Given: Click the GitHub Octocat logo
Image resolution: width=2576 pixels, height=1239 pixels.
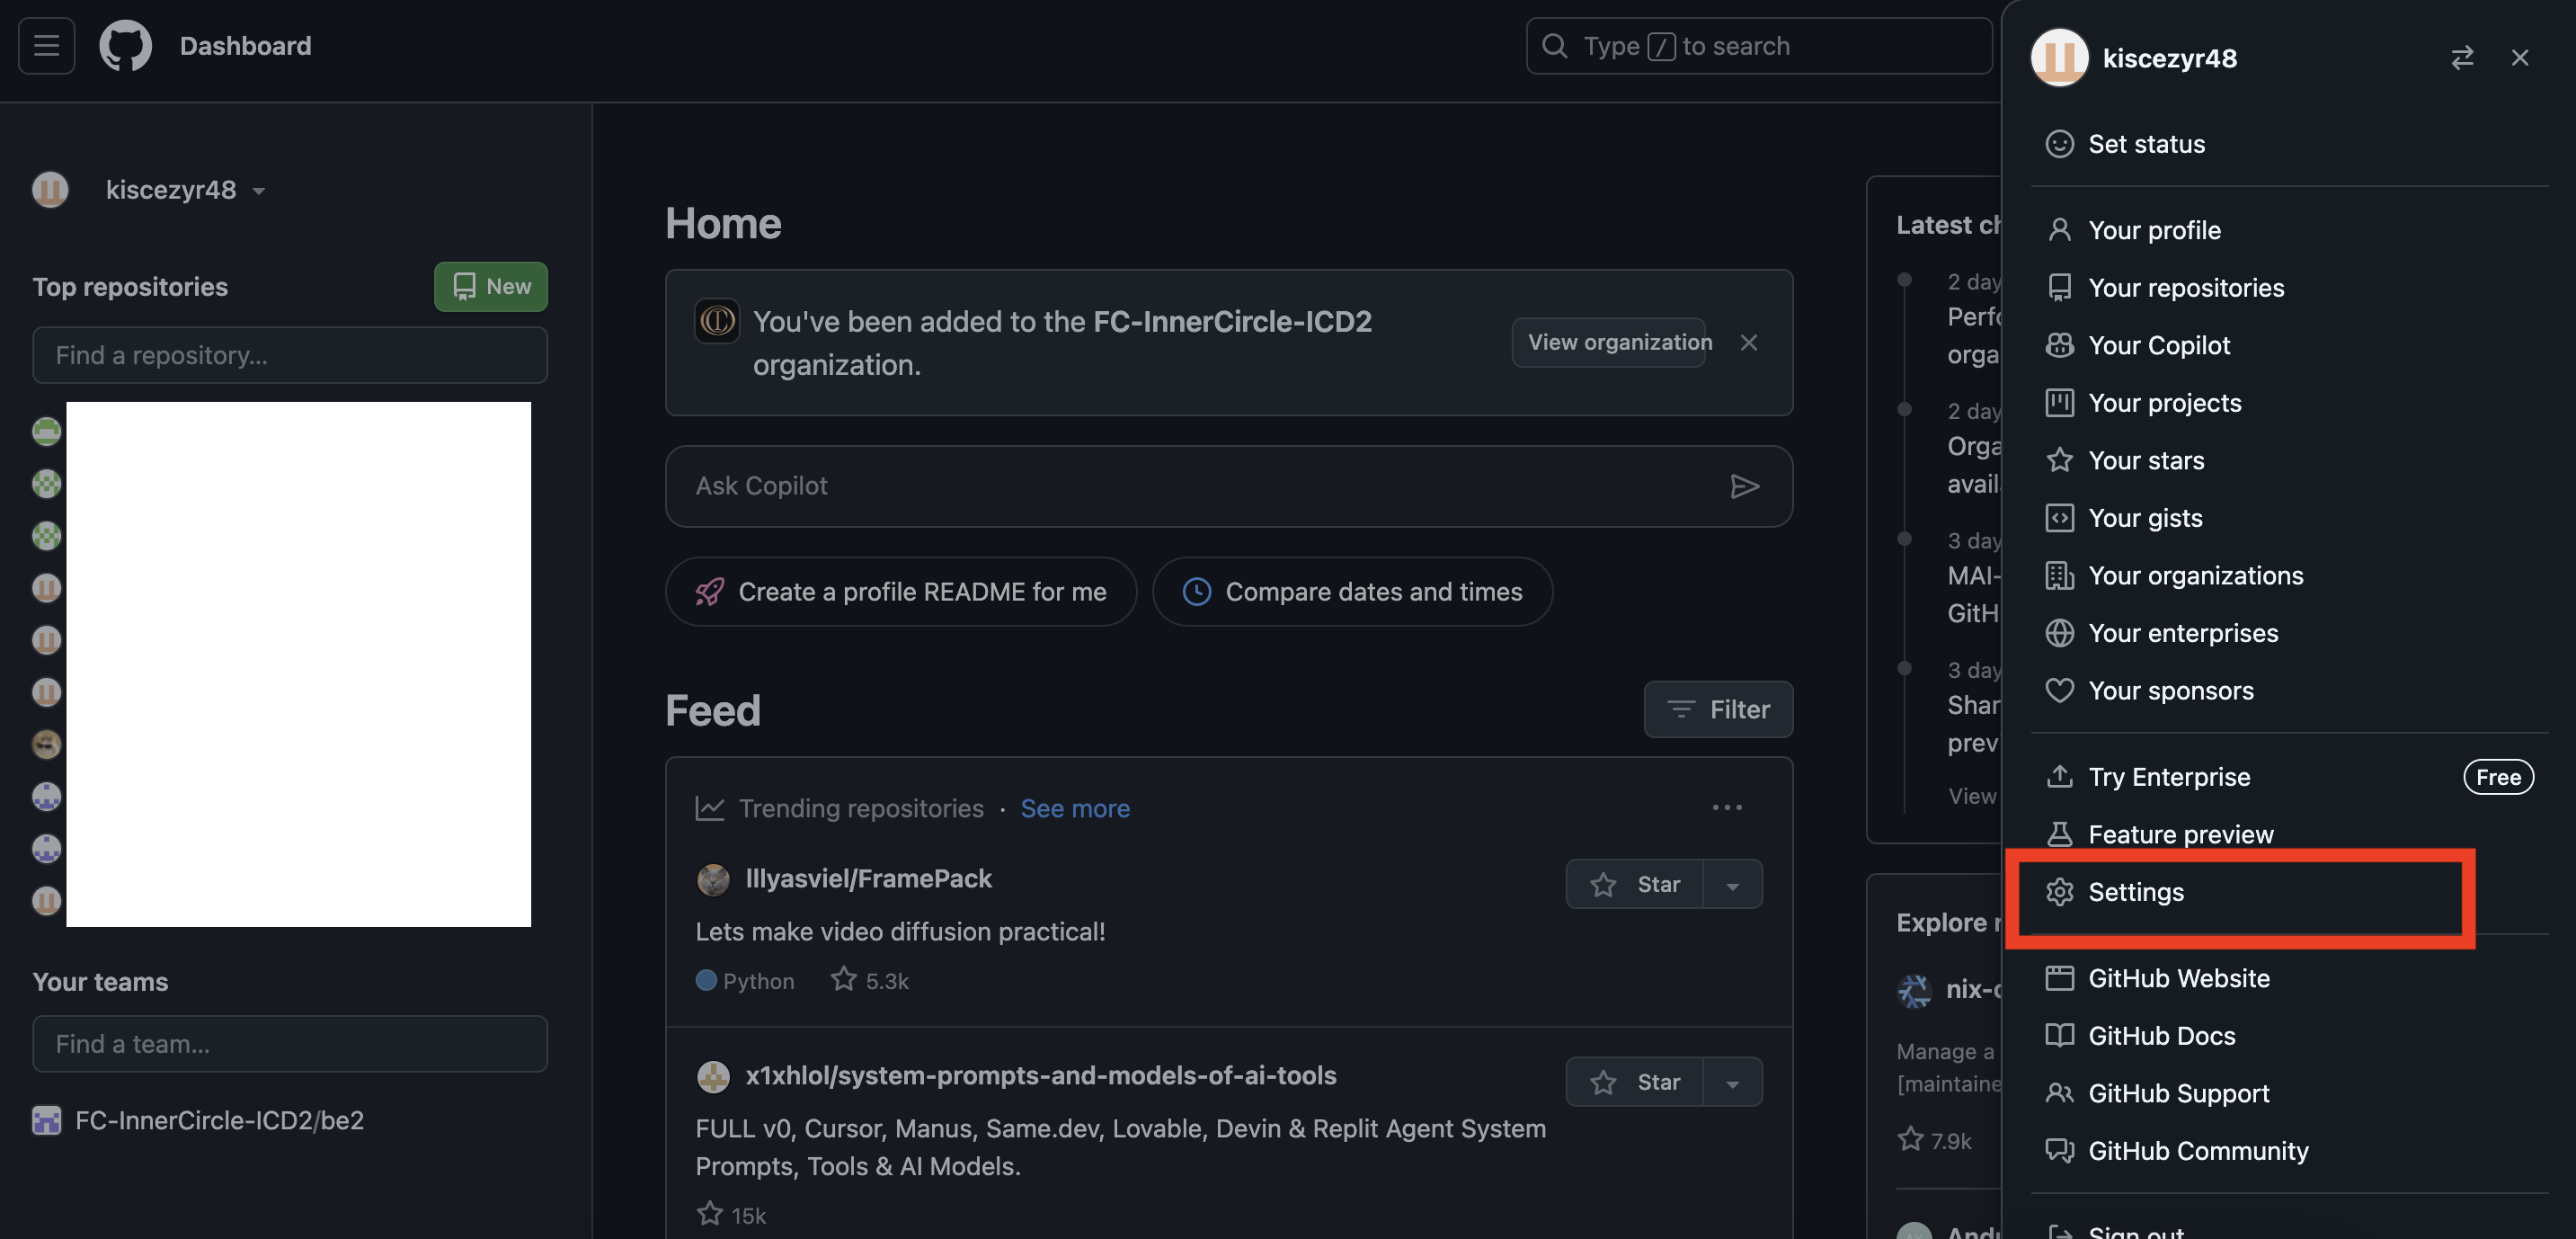Looking at the screenshot, I should click(125, 46).
